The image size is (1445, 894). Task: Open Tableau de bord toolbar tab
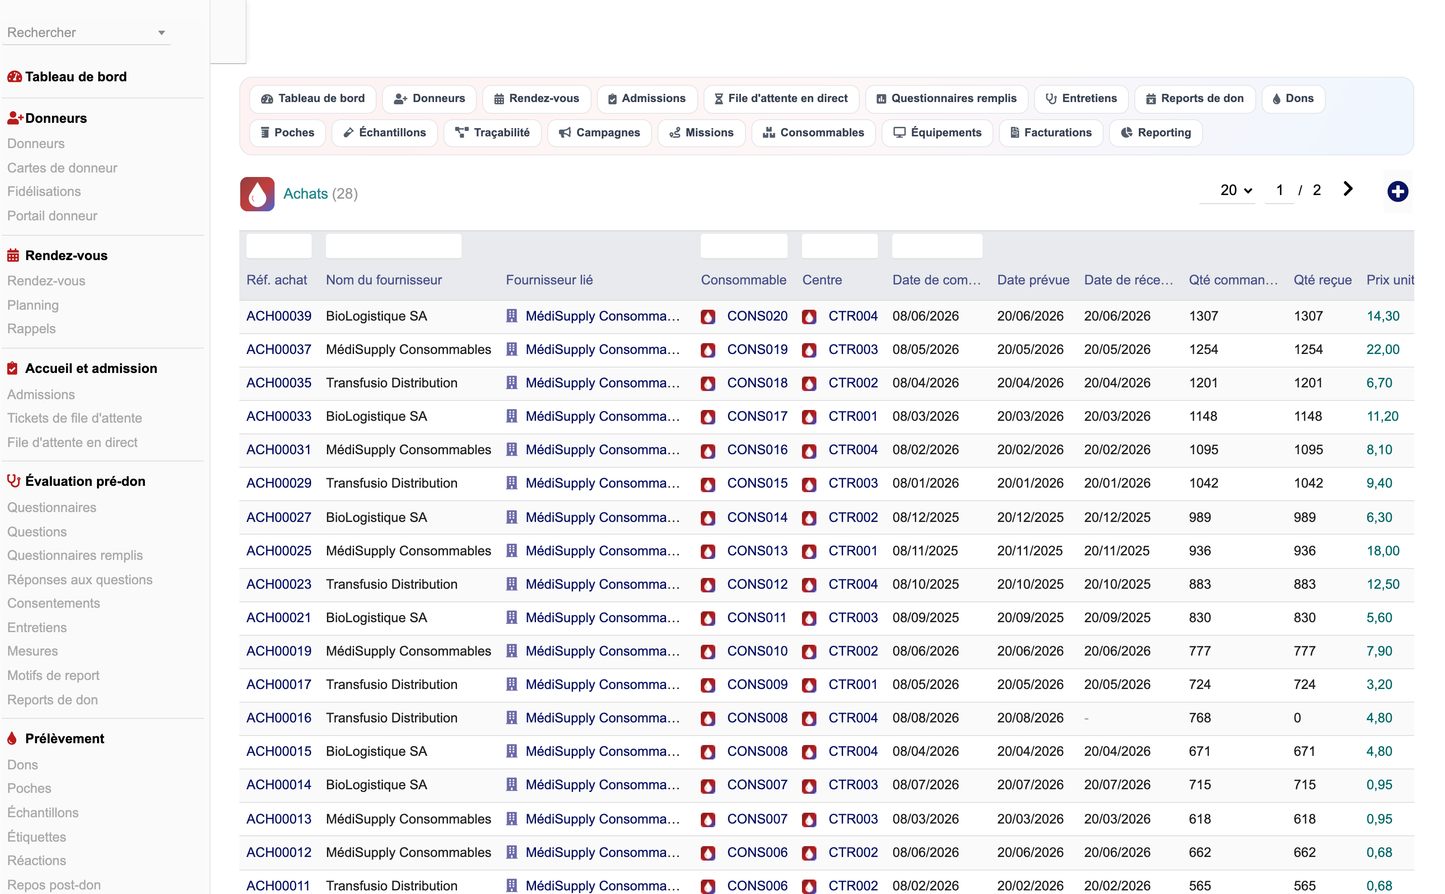coord(313,99)
